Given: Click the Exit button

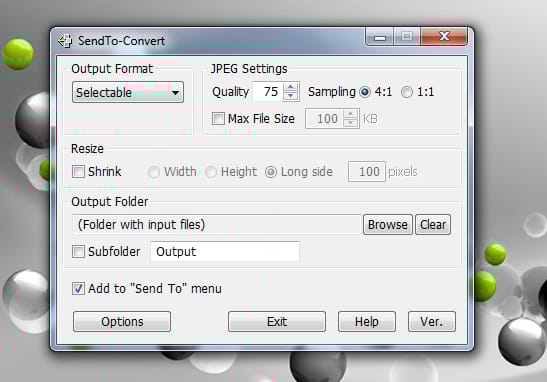Looking at the screenshot, I should pyautogui.click(x=277, y=322).
